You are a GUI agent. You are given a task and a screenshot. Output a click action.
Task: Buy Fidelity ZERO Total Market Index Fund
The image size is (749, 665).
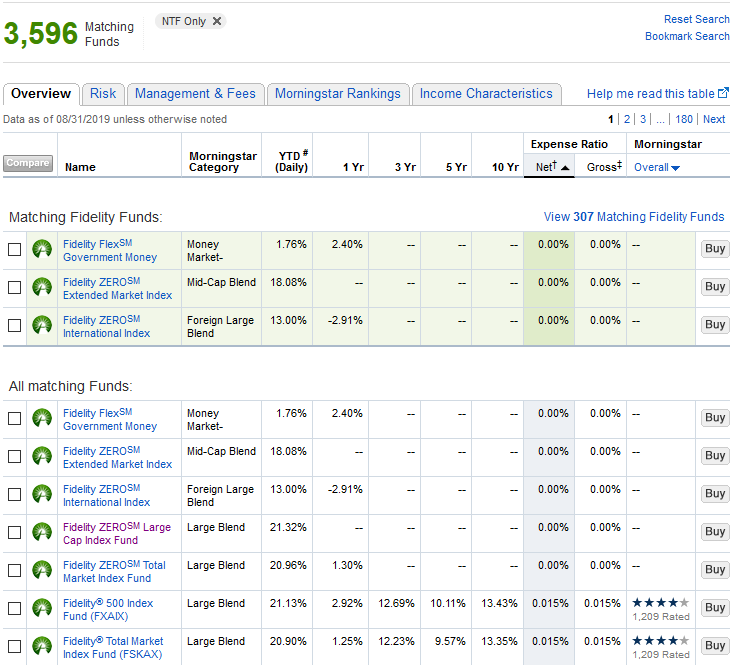click(x=715, y=569)
